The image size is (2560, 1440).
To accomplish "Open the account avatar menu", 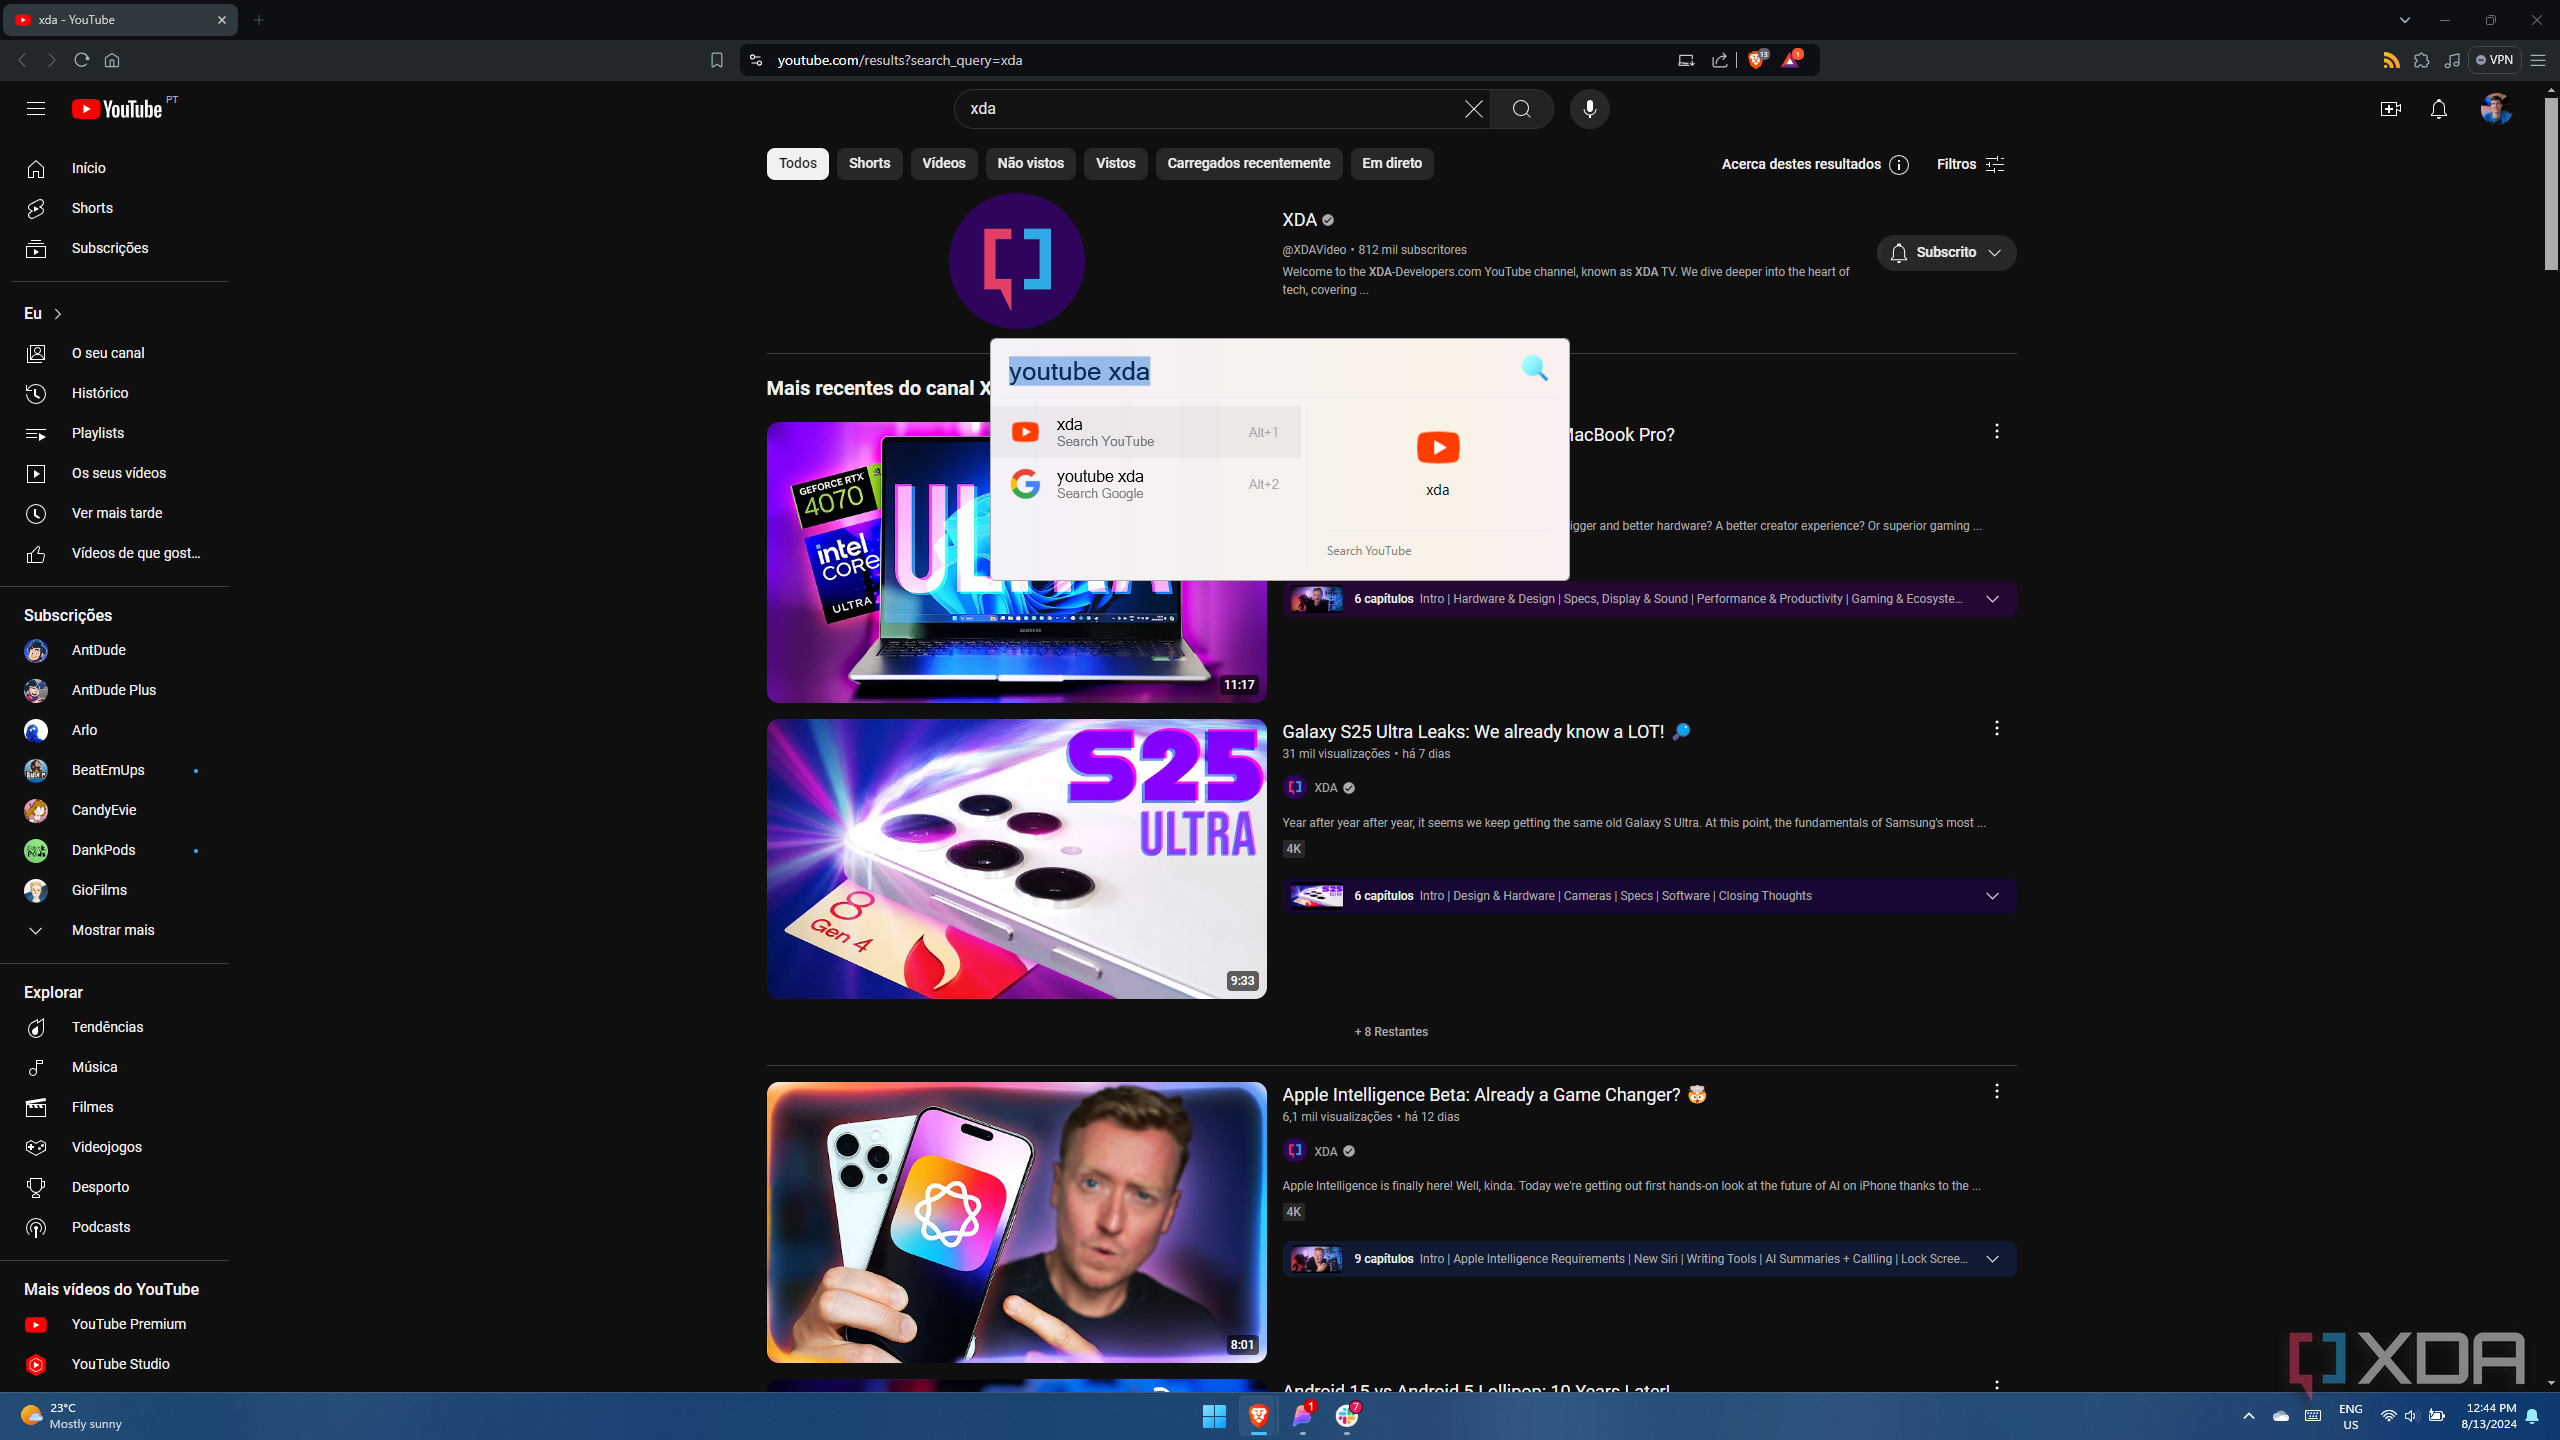I will pos(2495,109).
